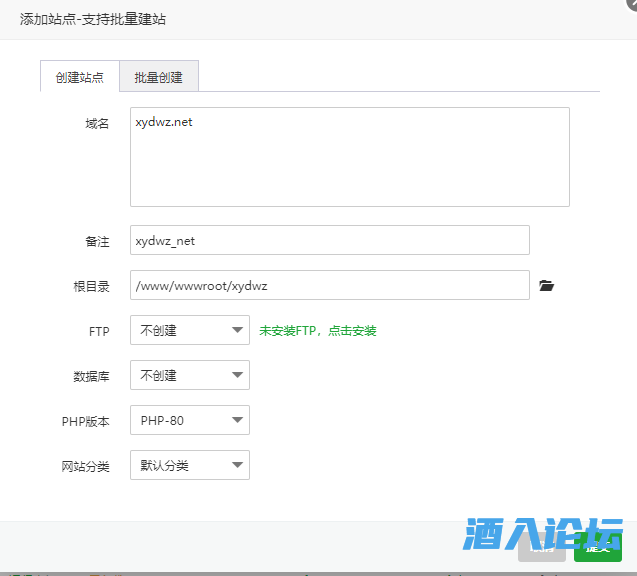
Task: Expand the PHP版本 dropdown showing PHP-80
Action: pyautogui.click(x=190, y=420)
